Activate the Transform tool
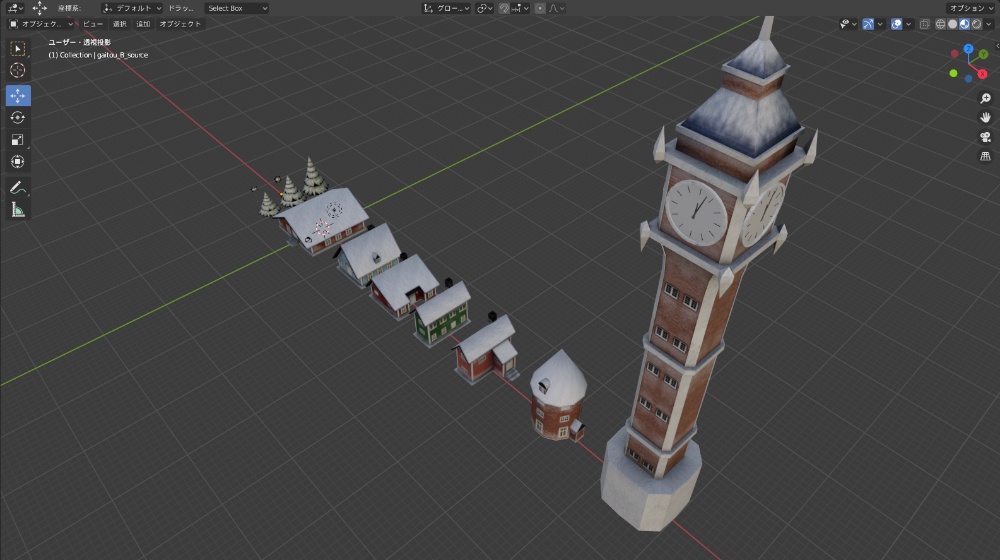This screenshot has height=560, width=1000. pos(18,162)
